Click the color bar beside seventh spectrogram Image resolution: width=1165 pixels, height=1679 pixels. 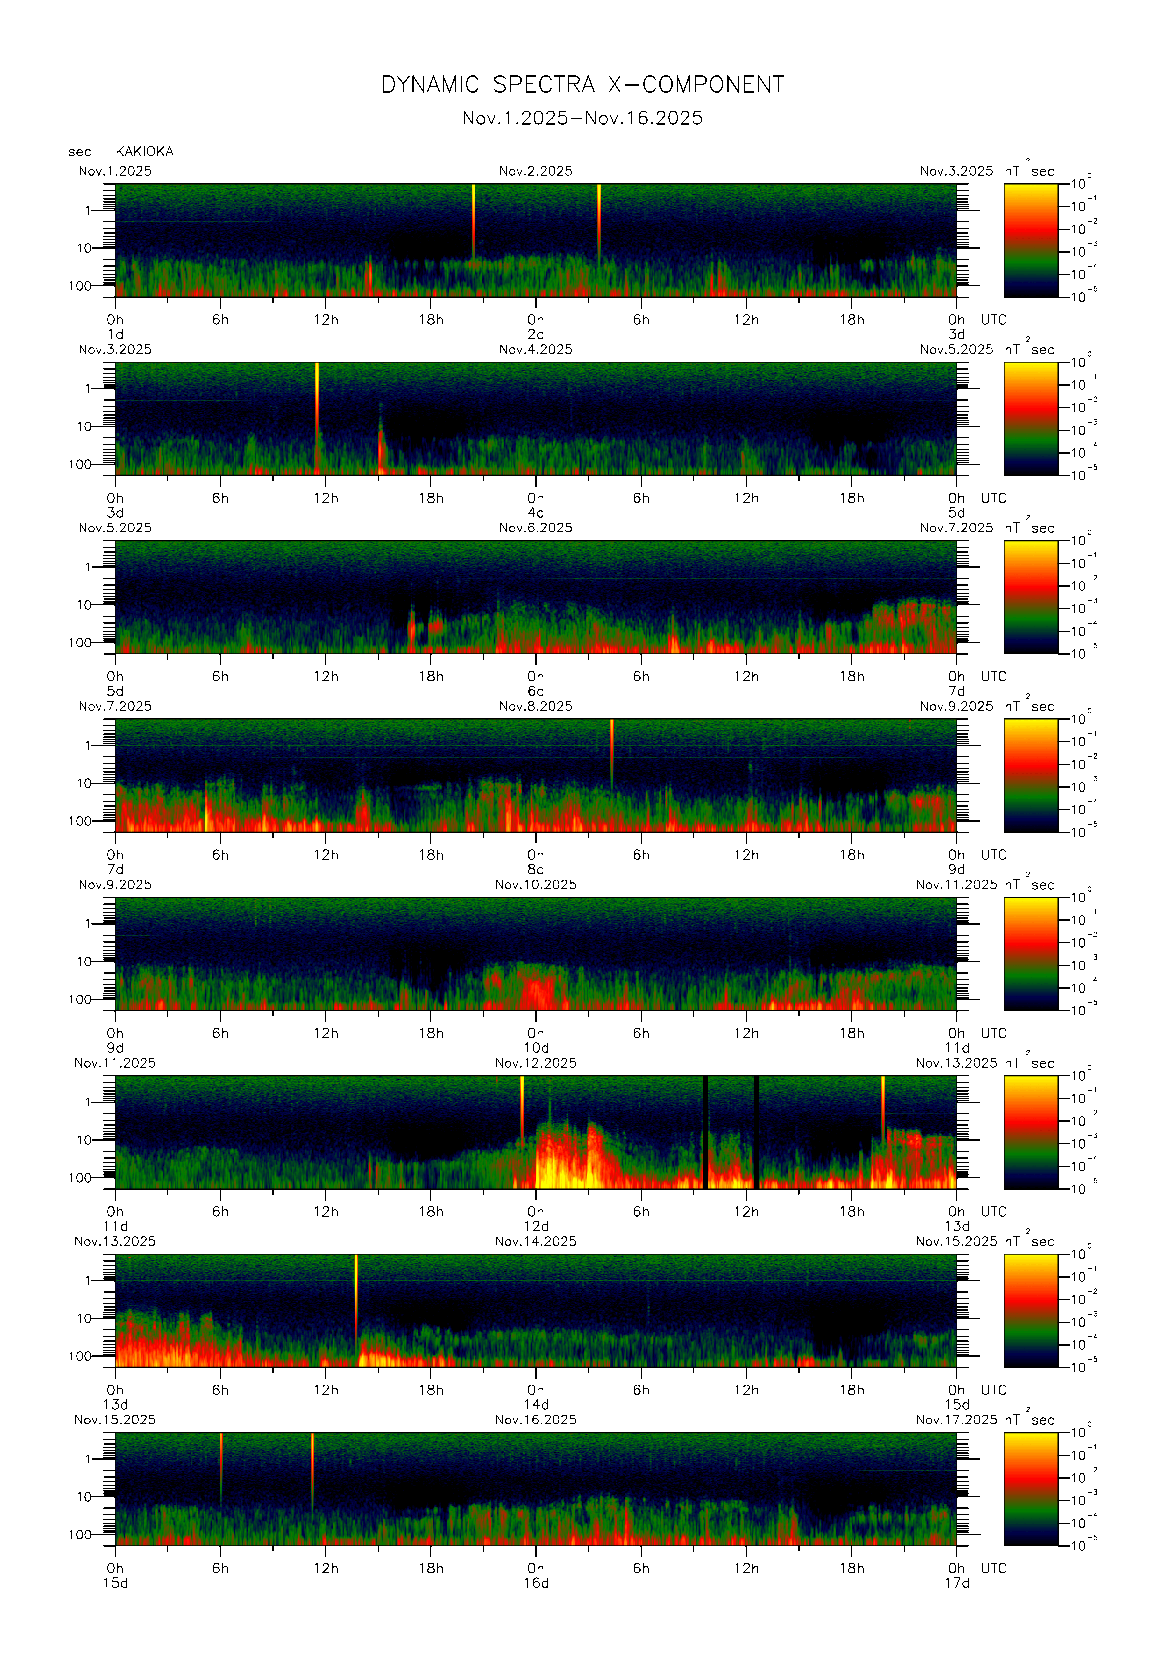point(1030,1310)
